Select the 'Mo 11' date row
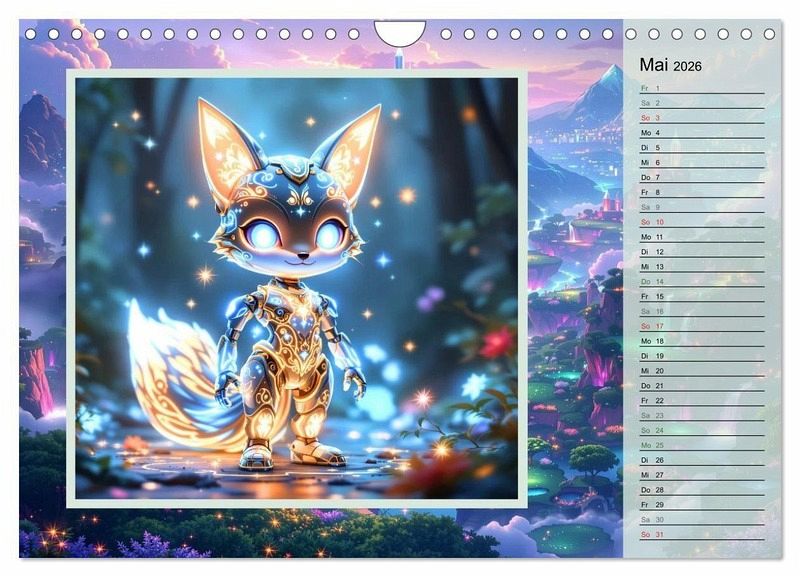The width and height of the screenshot is (800, 577). (702, 237)
